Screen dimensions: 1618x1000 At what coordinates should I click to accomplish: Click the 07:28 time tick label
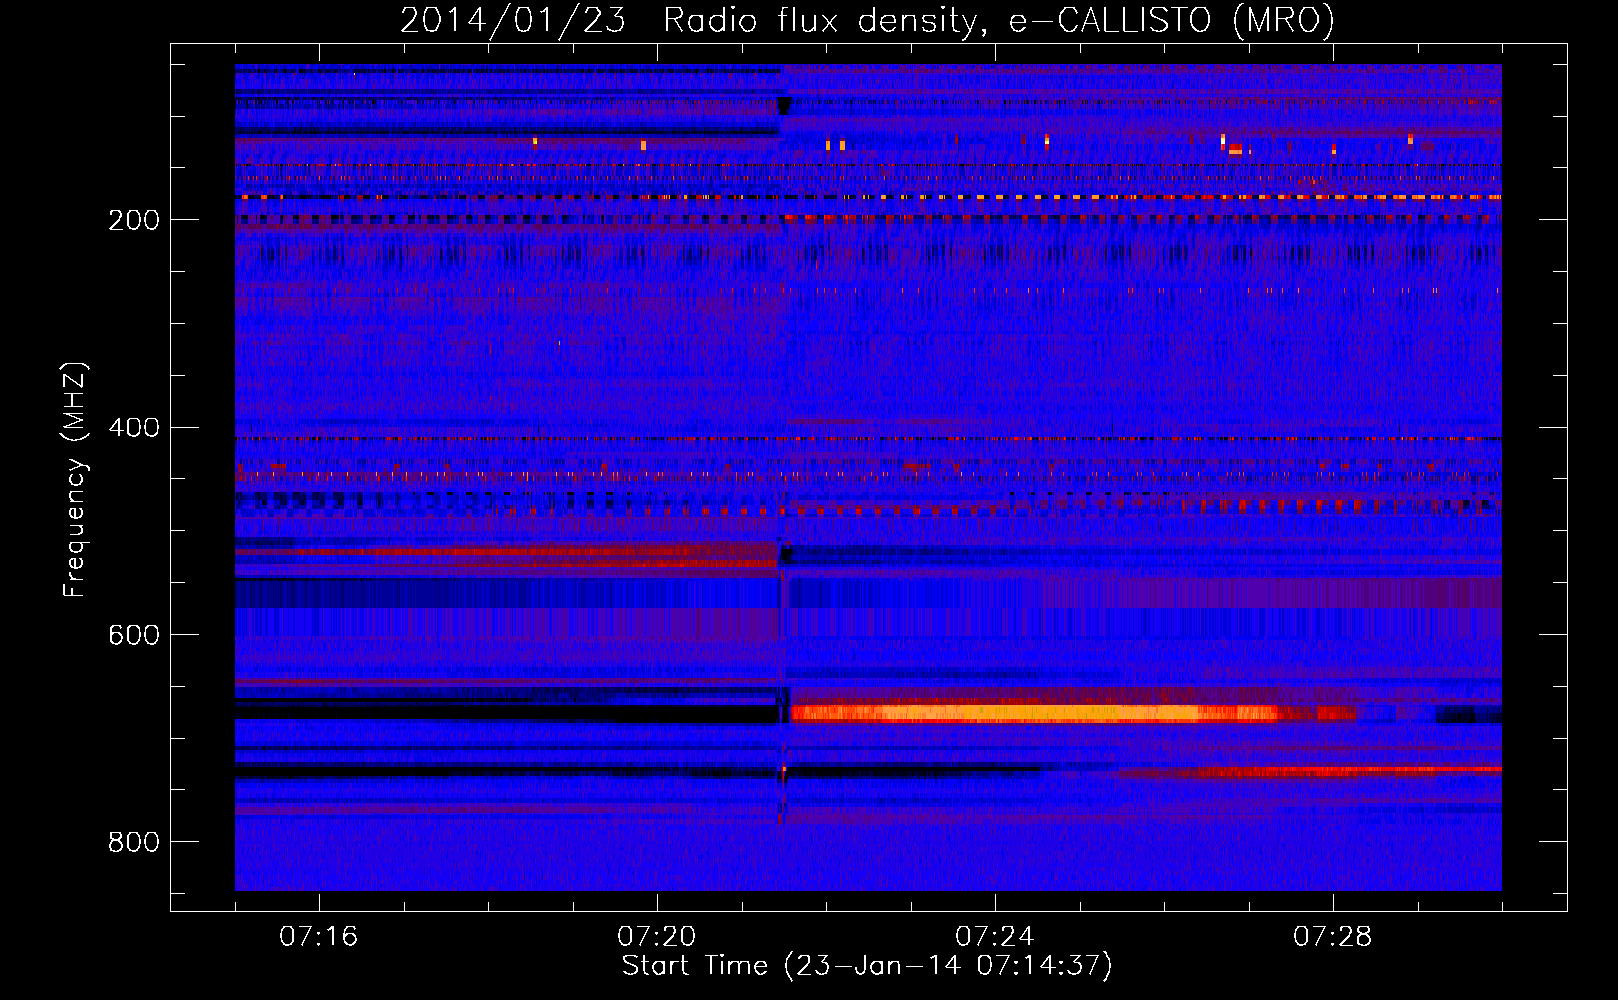[x=1332, y=936]
